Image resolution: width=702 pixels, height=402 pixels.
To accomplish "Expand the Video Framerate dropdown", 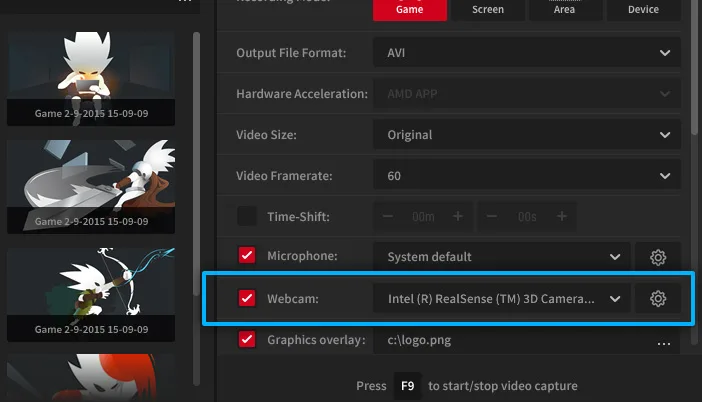I will pos(527,175).
